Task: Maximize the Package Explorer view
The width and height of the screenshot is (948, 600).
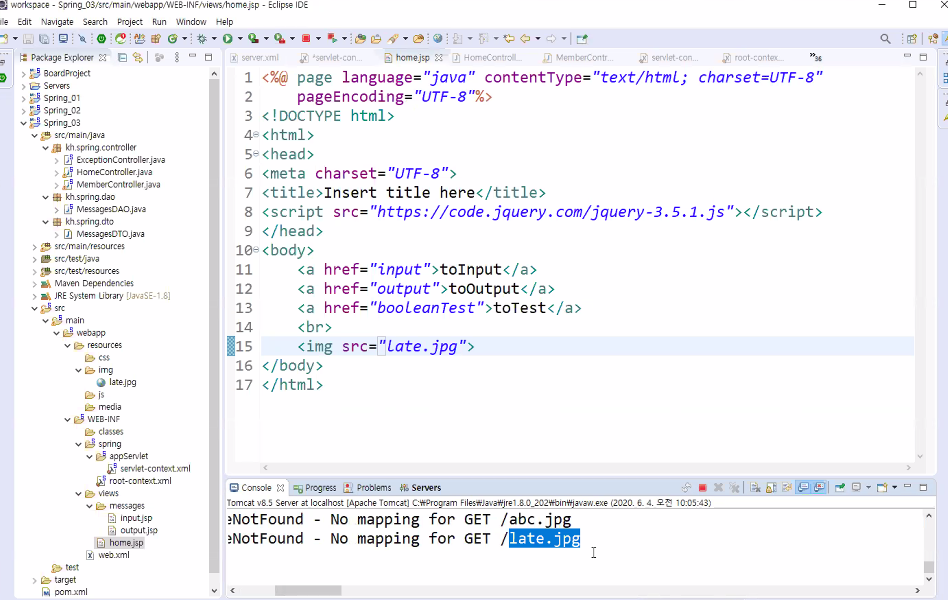Action: point(209,57)
